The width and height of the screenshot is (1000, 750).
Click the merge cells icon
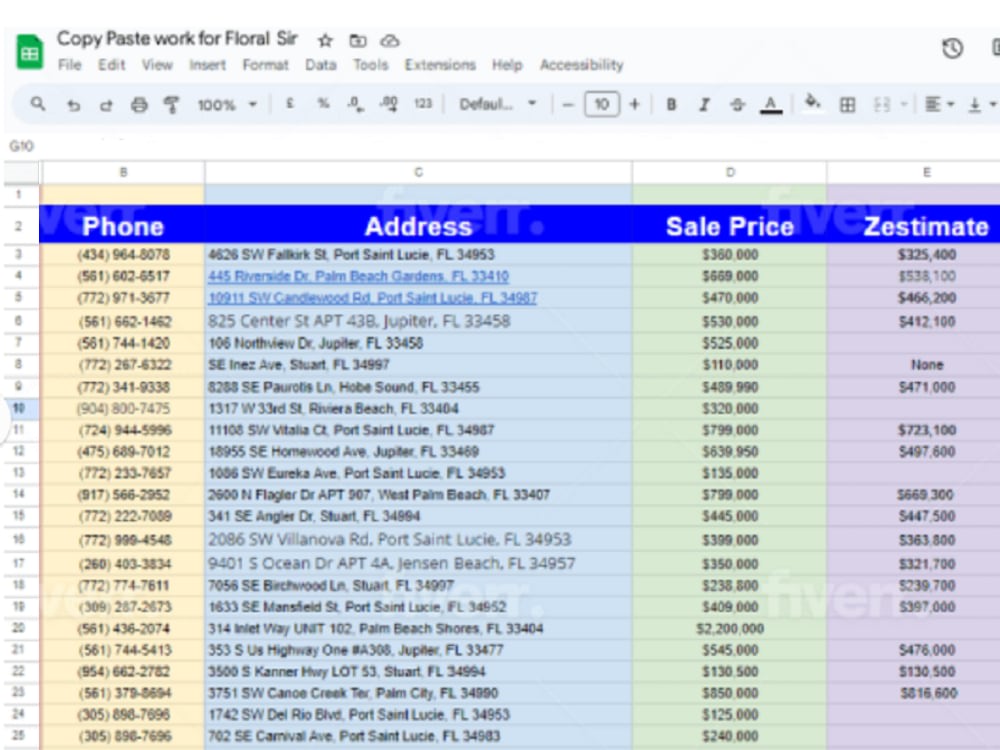881,105
